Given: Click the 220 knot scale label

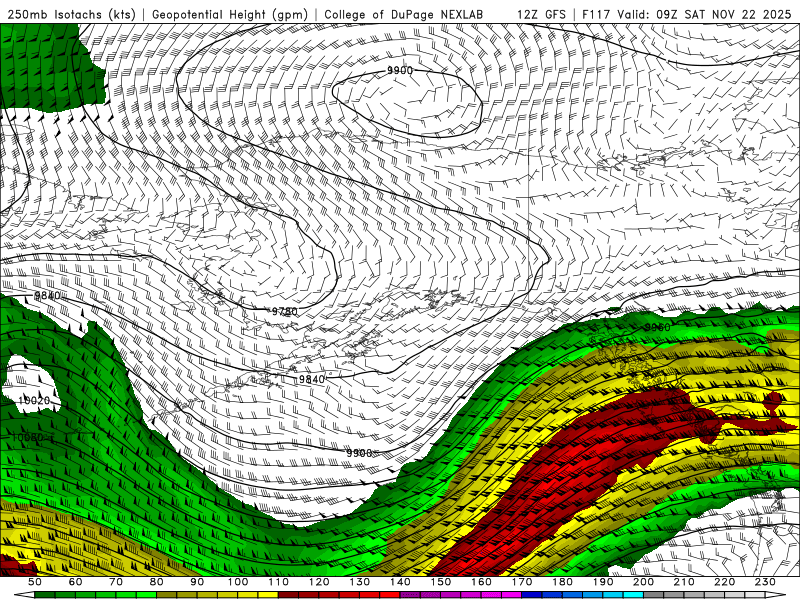Looking at the screenshot, I should click(x=724, y=582).
